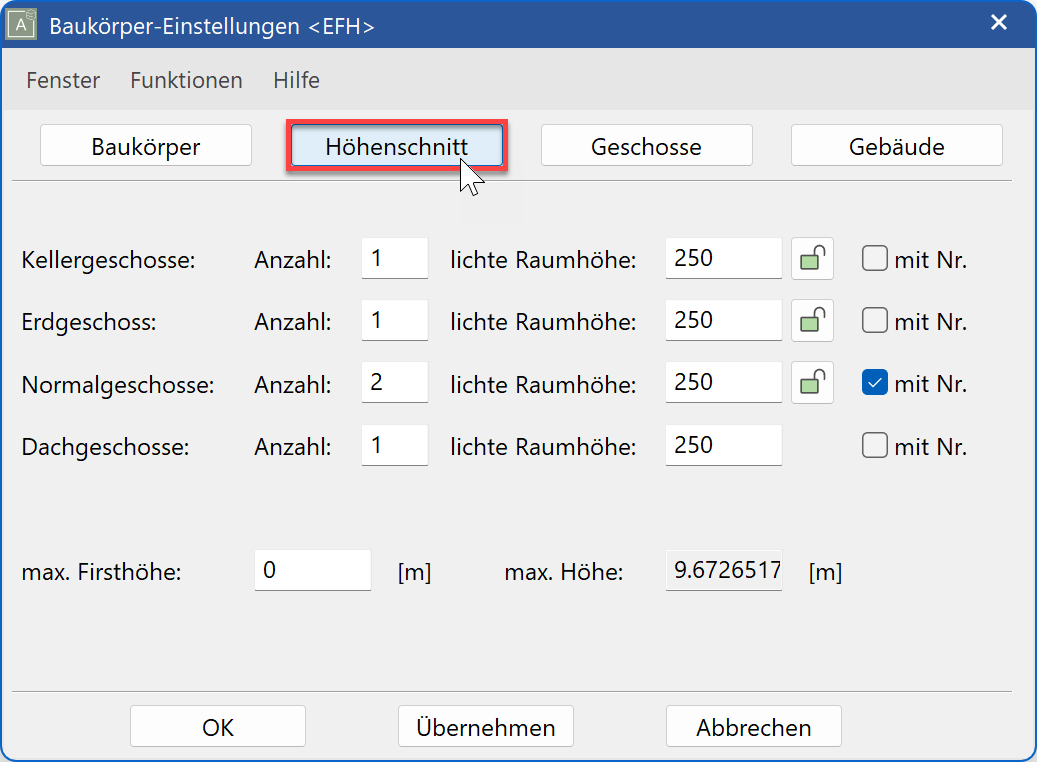Check 'mit Nr.' for Erdgeschoss

coord(874,320)
